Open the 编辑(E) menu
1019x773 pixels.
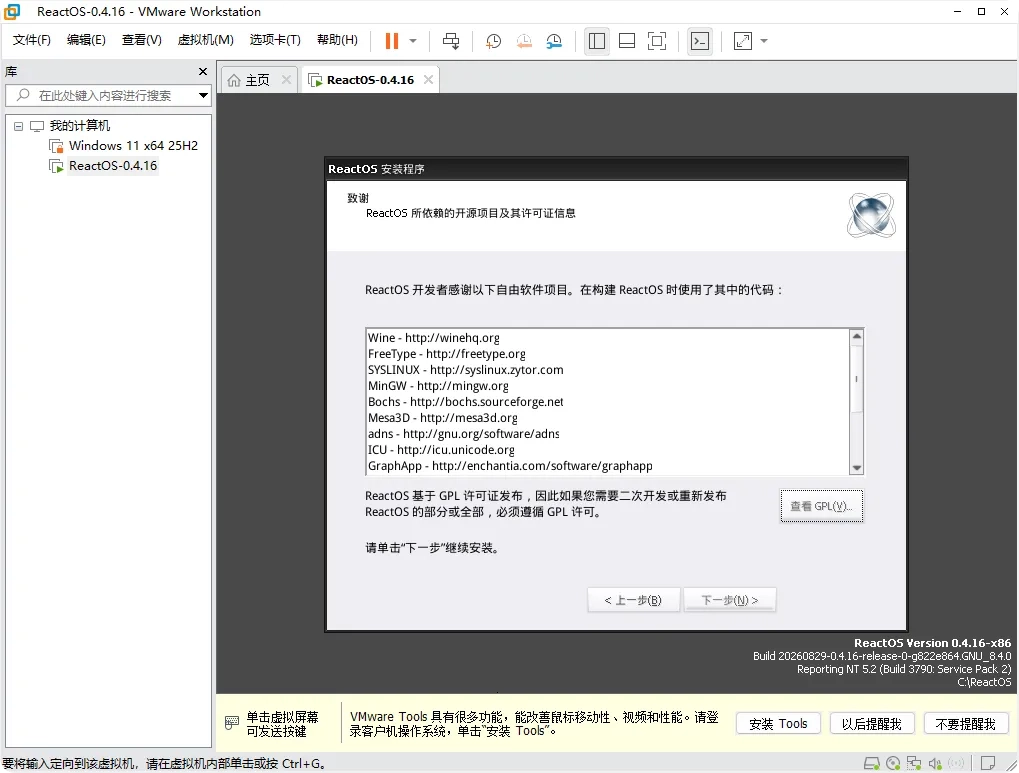click(x=86, y=40)
